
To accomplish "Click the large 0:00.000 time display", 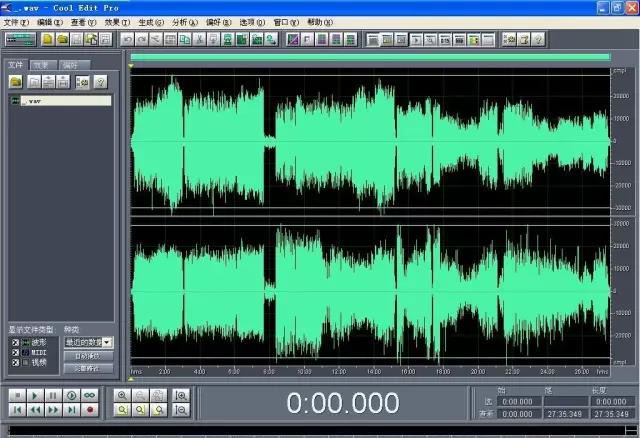I will click(342, 403).
